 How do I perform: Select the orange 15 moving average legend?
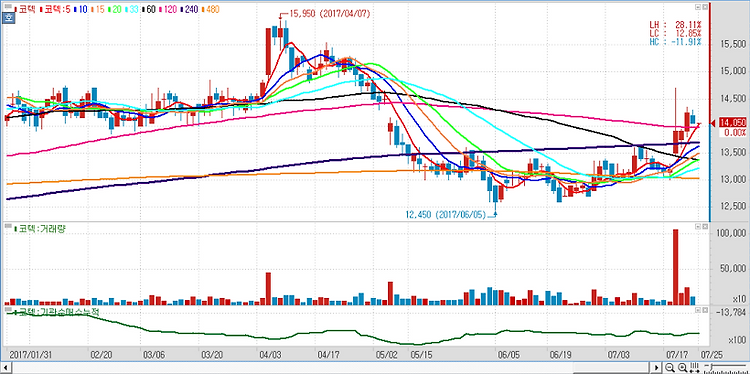click(x=98, y=9)
